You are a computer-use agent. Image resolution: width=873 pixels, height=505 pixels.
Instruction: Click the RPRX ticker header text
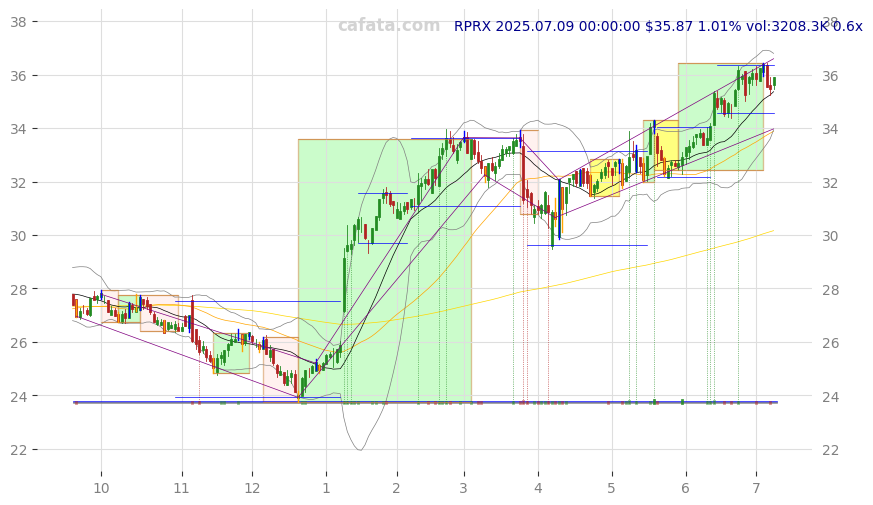click(x=658, y=26)
